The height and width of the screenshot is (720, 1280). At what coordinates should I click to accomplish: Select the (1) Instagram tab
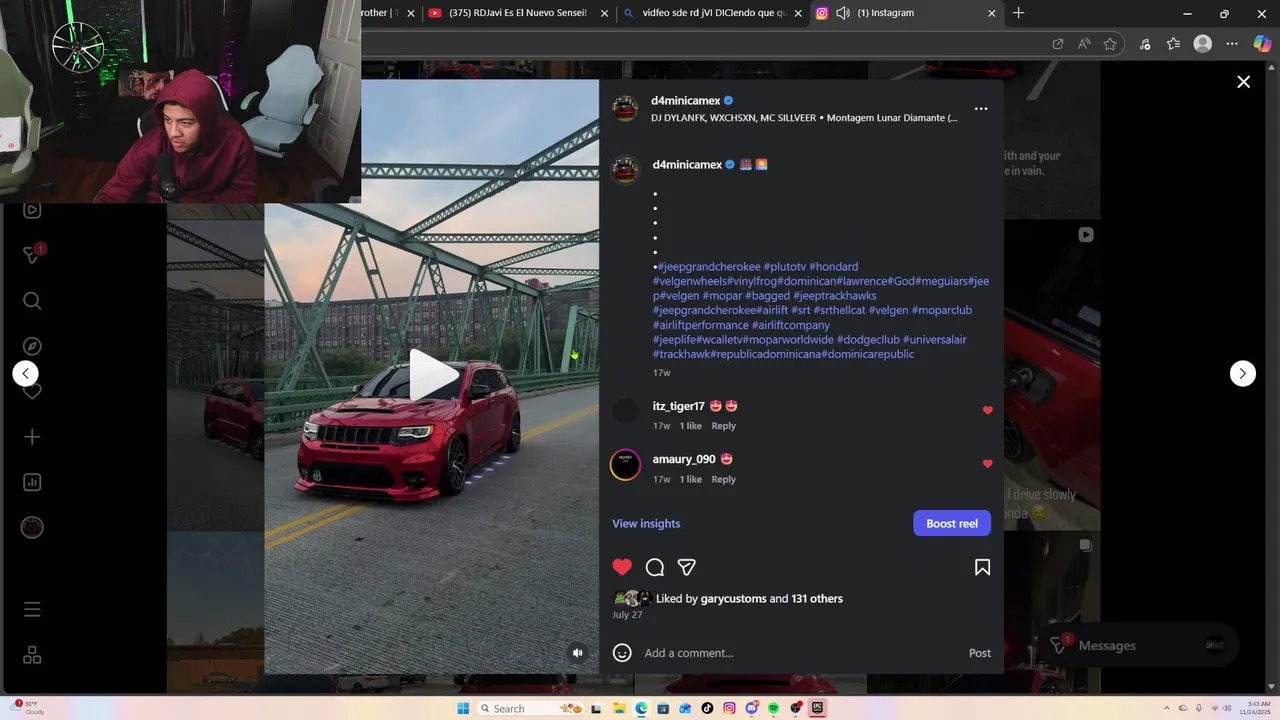pyautogui.click(x=907, y=13)
